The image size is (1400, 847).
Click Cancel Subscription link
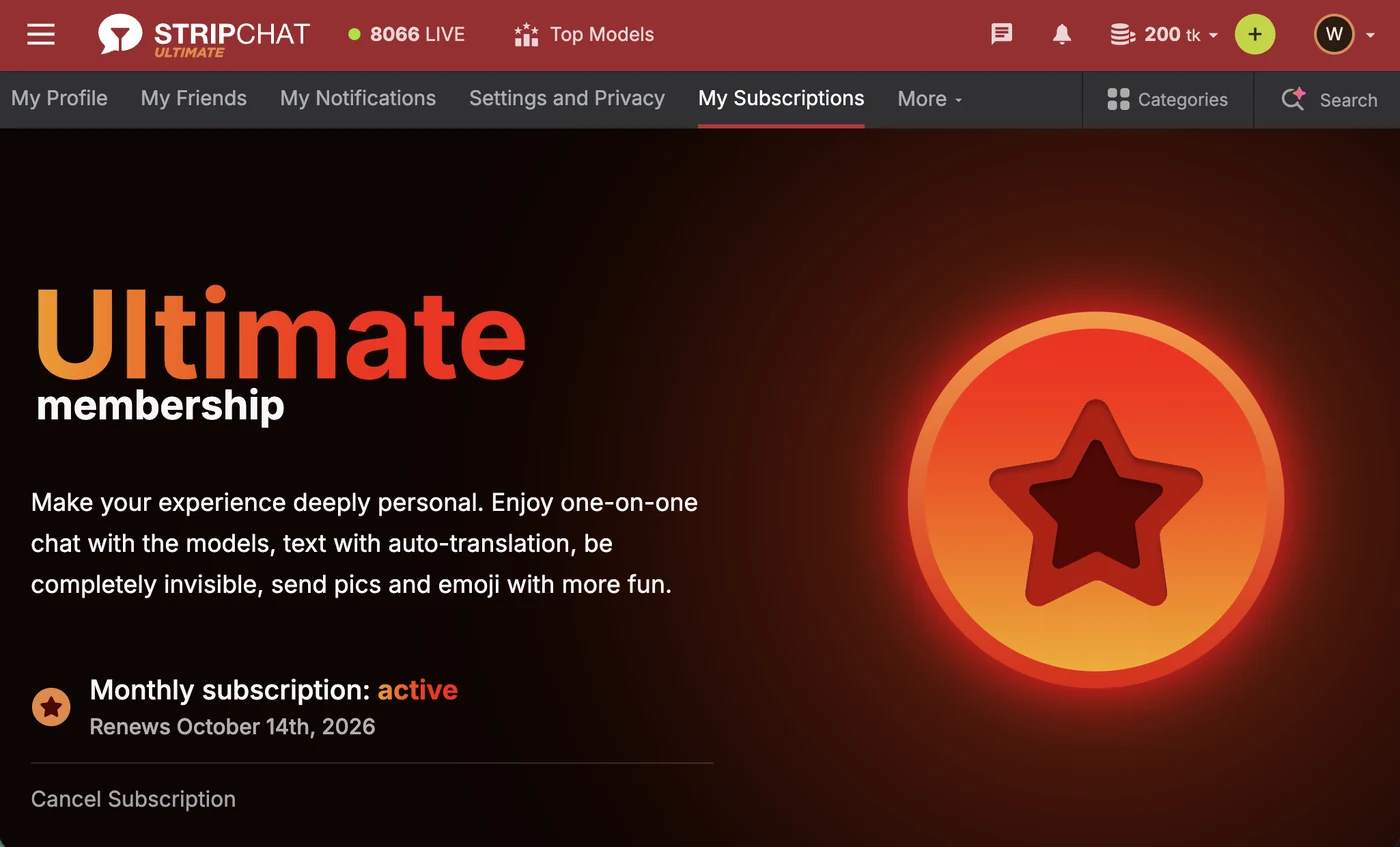coord(133,799)
